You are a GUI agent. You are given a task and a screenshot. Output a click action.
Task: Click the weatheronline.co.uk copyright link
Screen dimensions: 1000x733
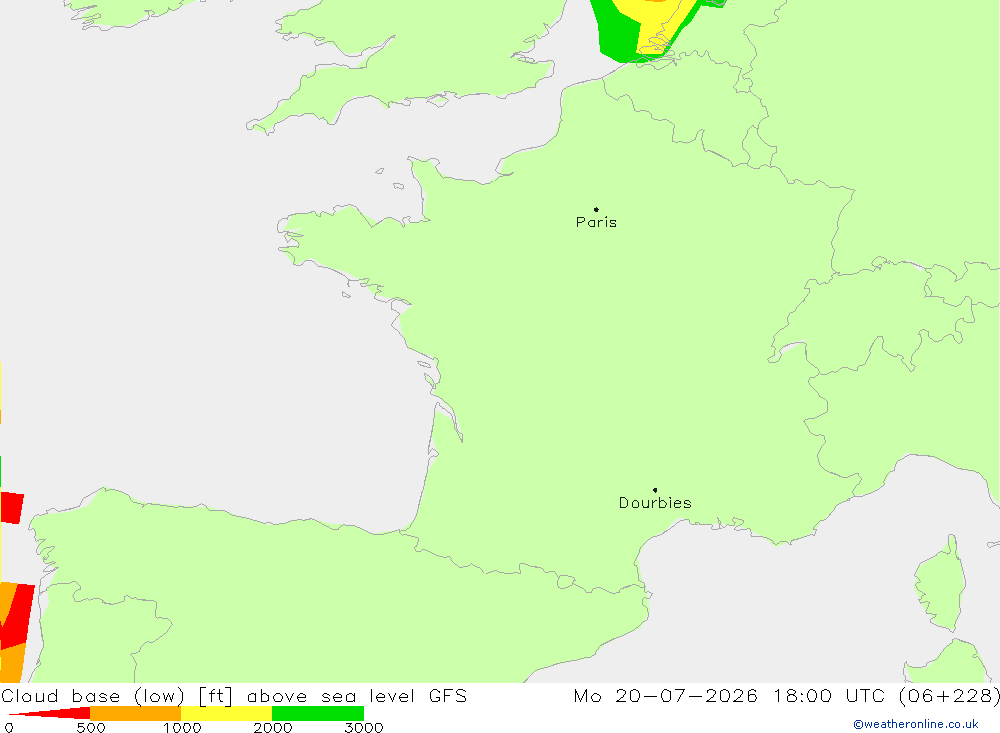pos(916,724)
